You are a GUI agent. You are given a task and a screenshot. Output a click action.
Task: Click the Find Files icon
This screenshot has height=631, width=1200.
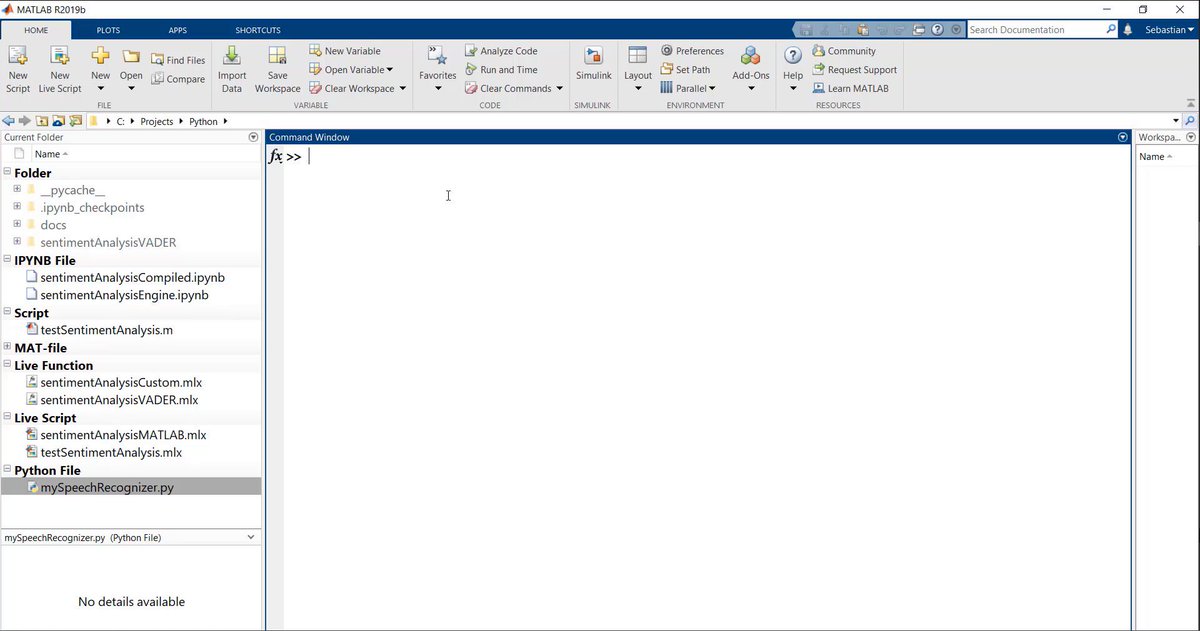178,60
